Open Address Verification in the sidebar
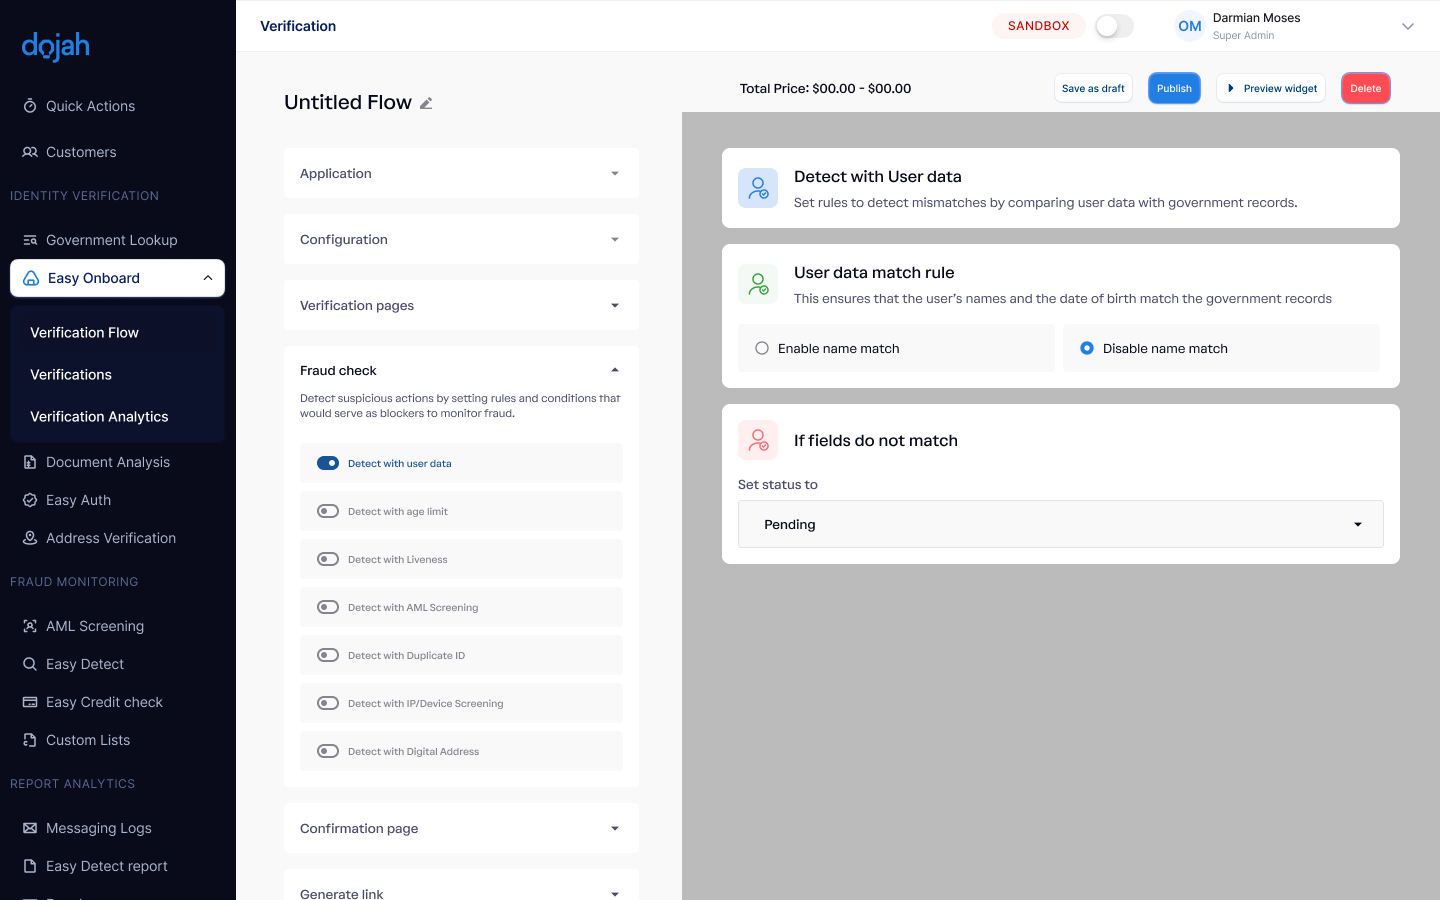This screenshot has width=1440, height=900. [111, 538]
